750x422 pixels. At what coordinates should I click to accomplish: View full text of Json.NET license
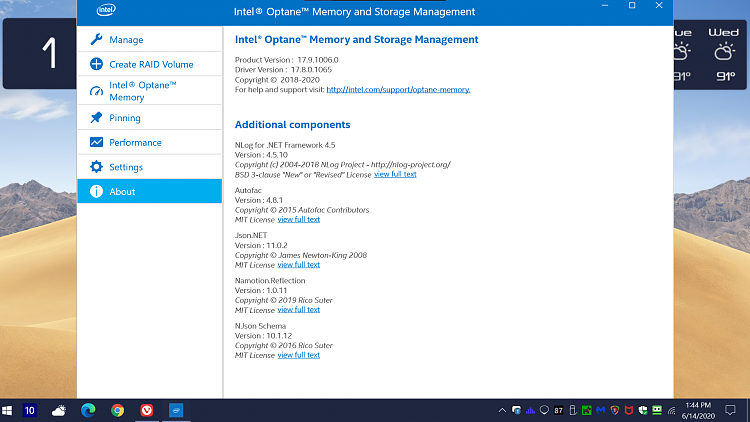pos(298,265)
